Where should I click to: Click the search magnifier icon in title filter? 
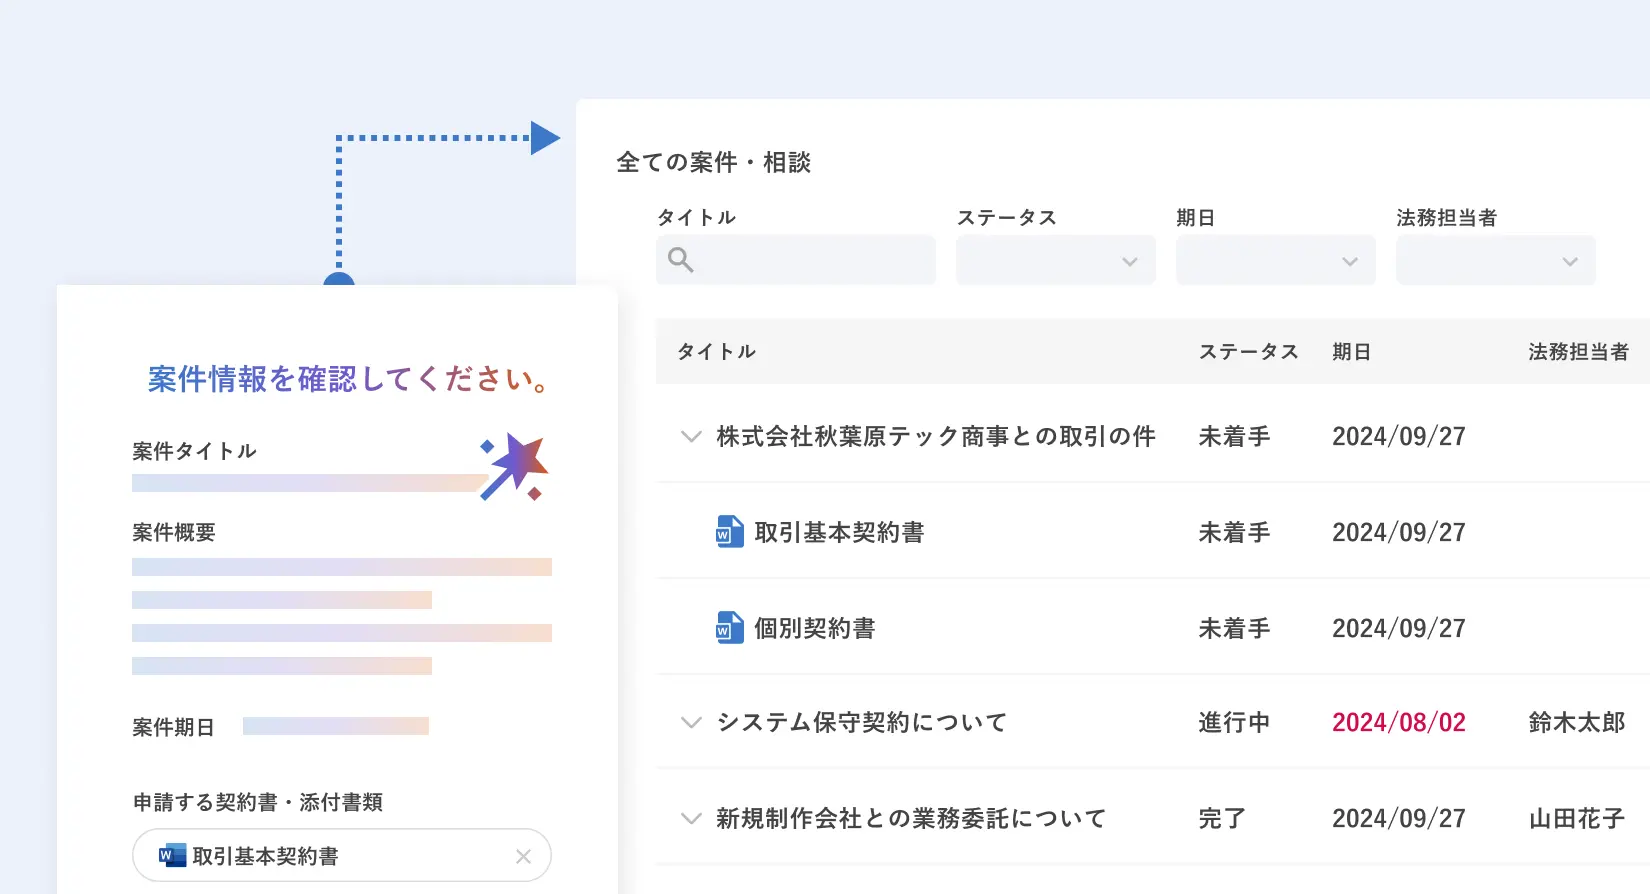681,260
